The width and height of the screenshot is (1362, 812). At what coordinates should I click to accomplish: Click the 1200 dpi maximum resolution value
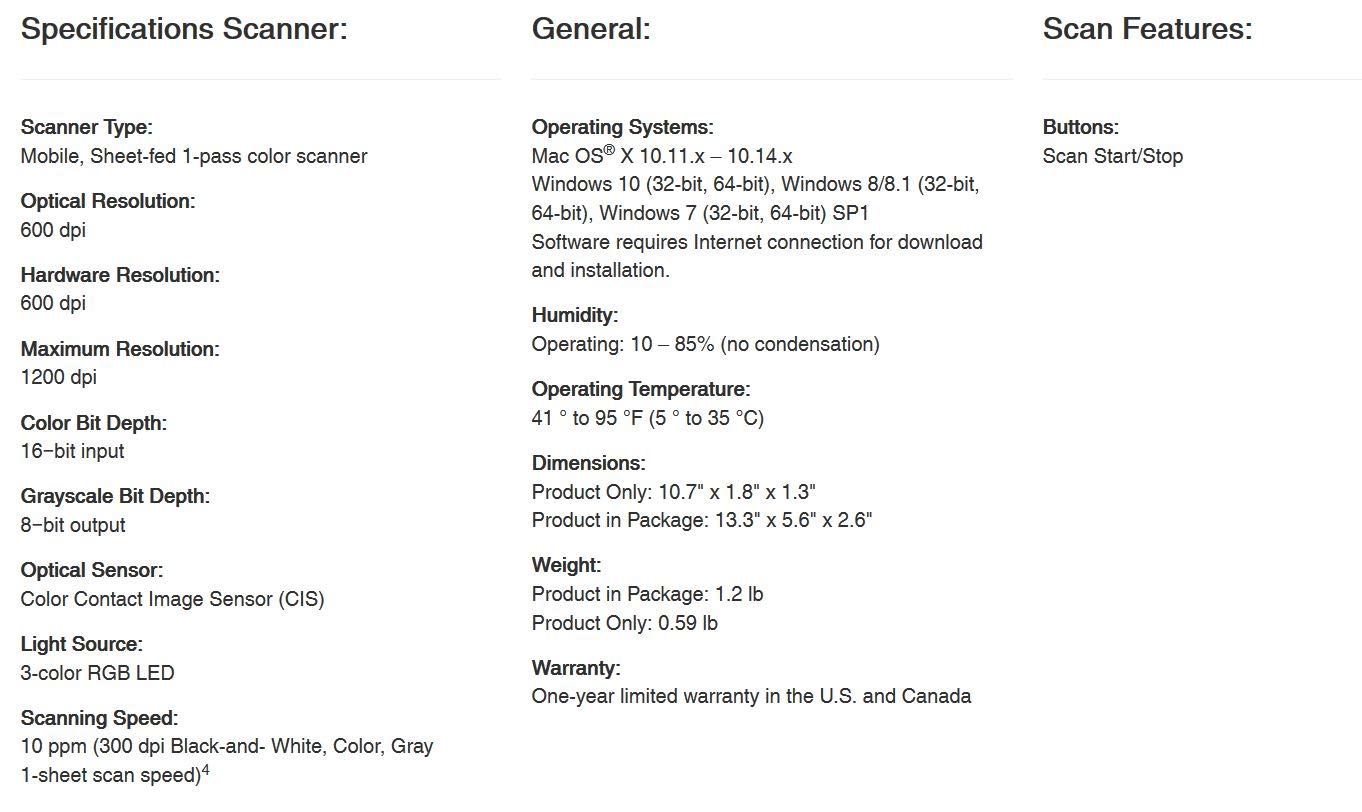click(58, 378)
